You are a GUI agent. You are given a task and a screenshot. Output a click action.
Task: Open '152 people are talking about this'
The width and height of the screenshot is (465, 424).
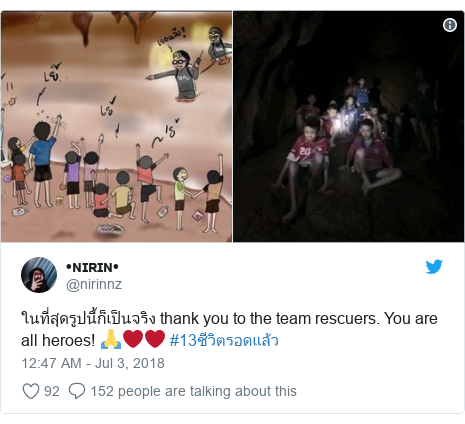click(193, 391)
